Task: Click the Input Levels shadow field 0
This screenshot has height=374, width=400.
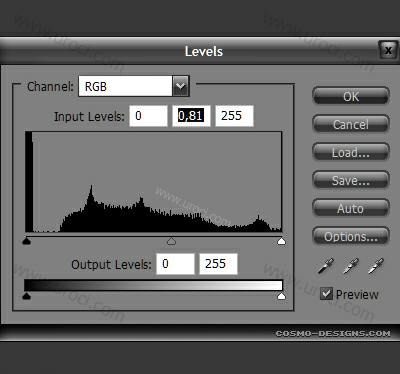Action: pyautogui.click(x=149, y=116)
